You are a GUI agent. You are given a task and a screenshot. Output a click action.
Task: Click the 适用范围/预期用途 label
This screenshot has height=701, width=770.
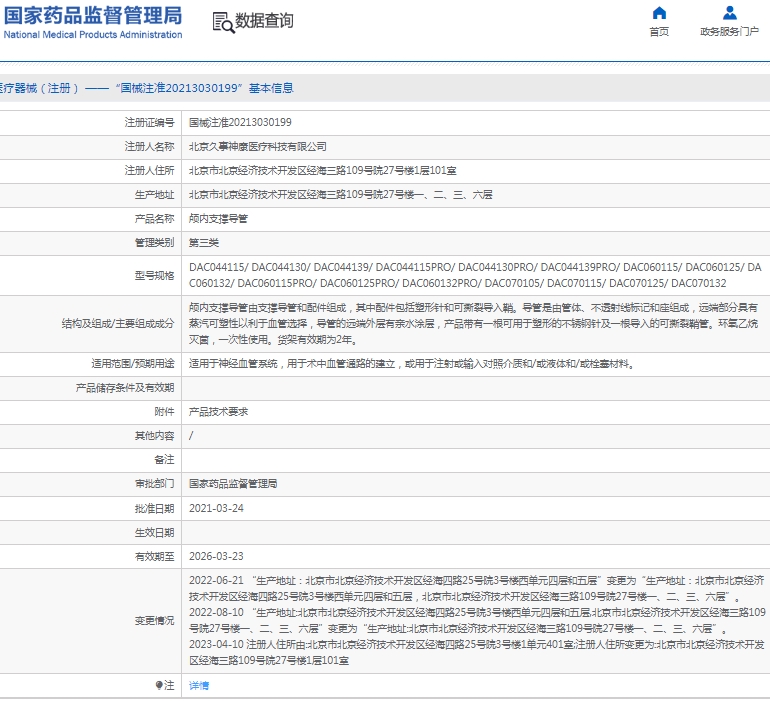[x=133, y=364]
